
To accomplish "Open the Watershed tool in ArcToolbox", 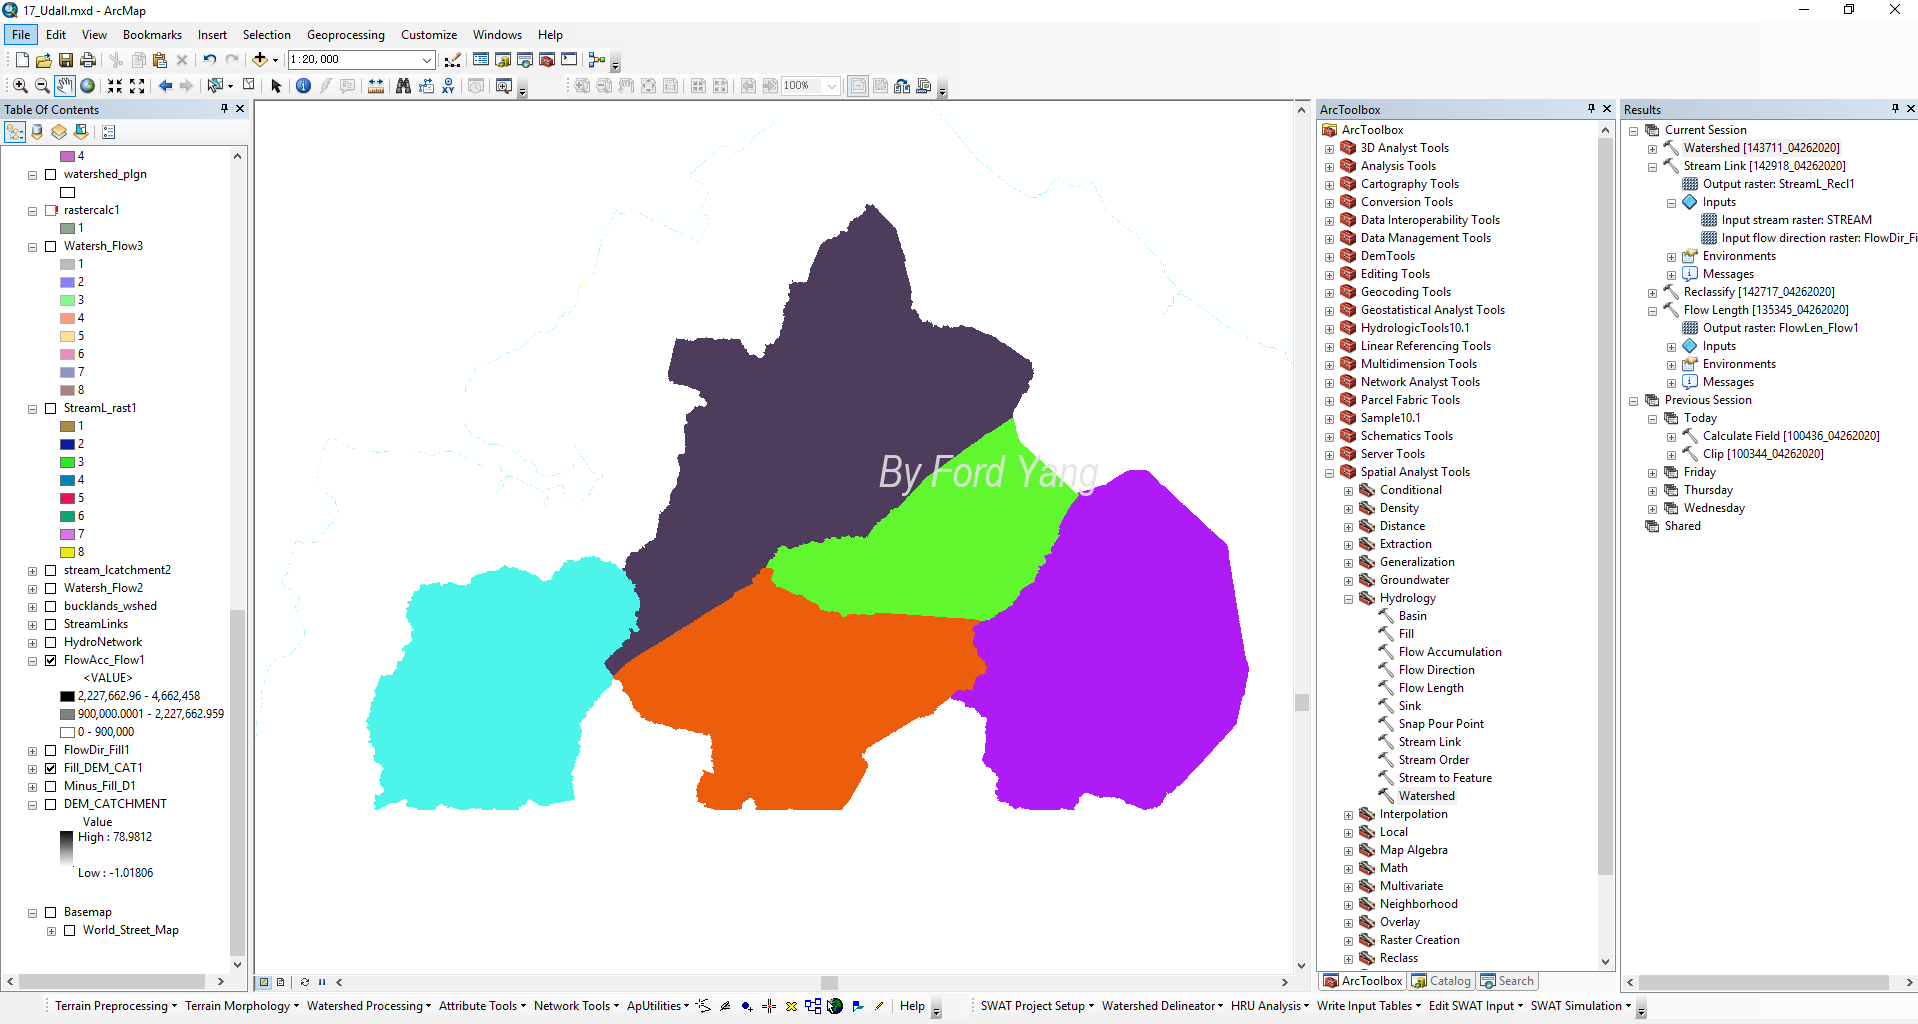I will coord(1426,796).
